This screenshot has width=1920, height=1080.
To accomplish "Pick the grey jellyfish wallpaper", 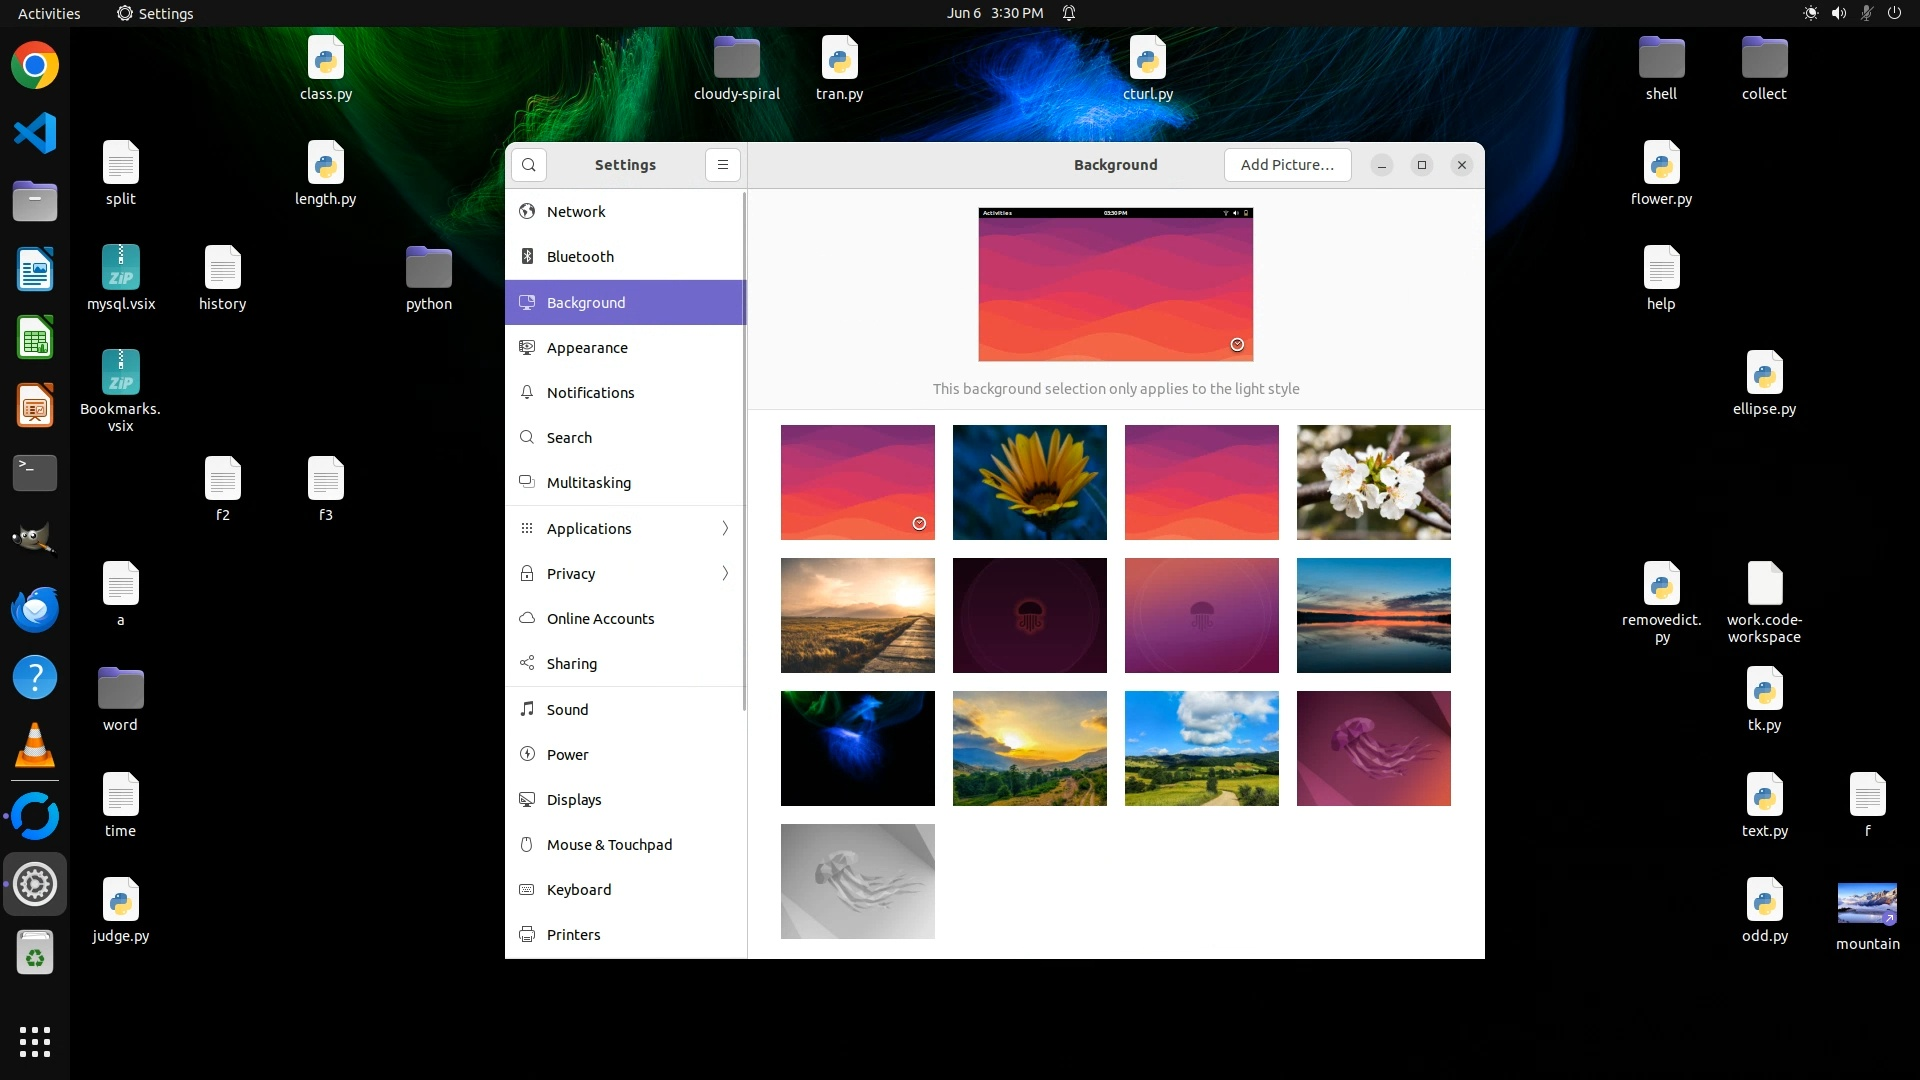I will [857, 881].
